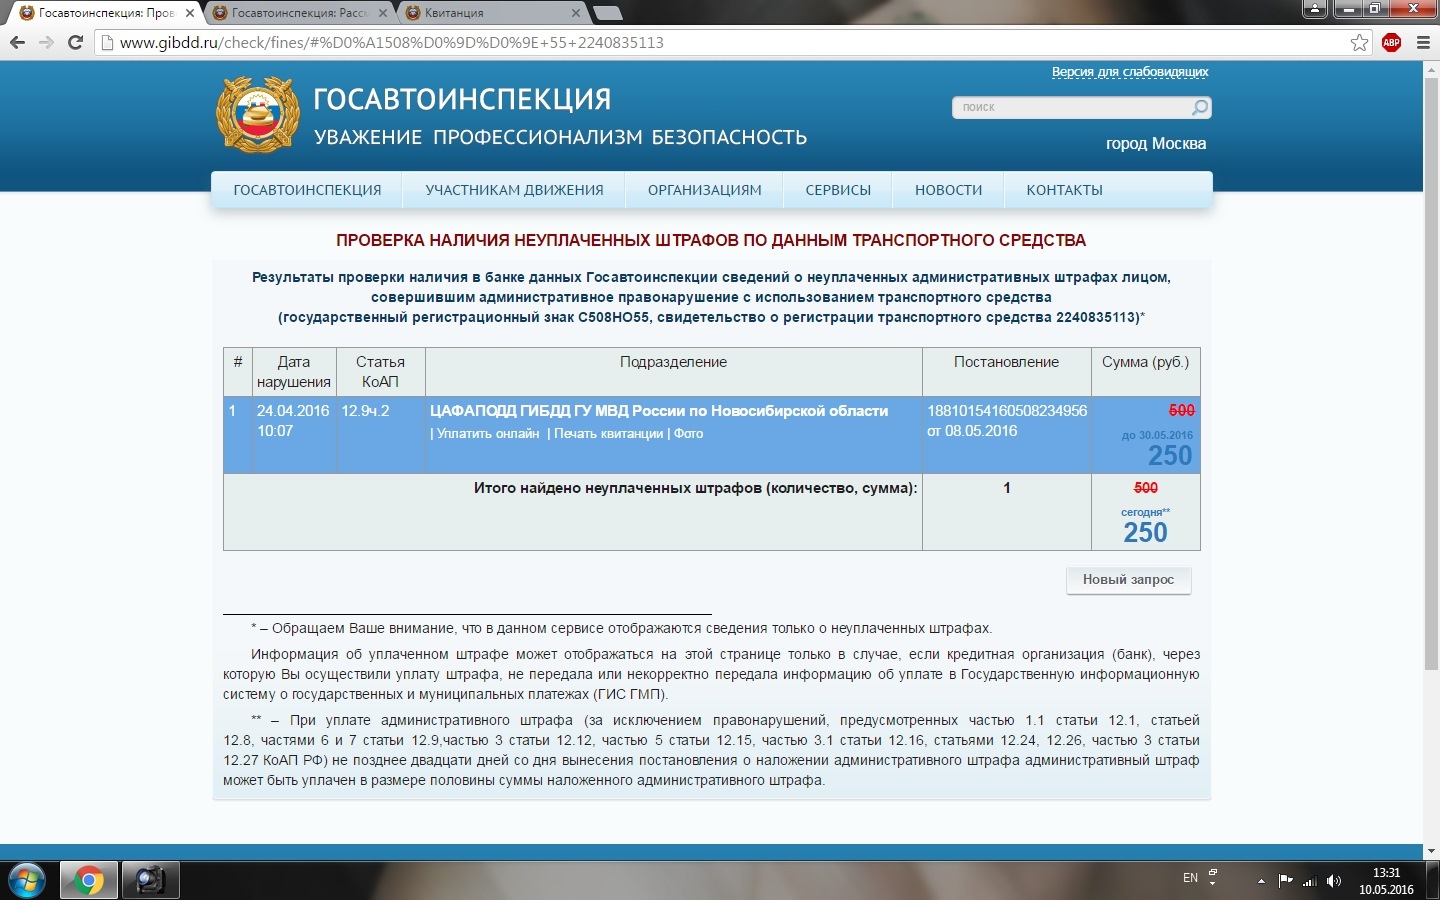This screenshot has width=1440, height=900.
Task: Go back using the browser back arrow
Action: point(17,42)
